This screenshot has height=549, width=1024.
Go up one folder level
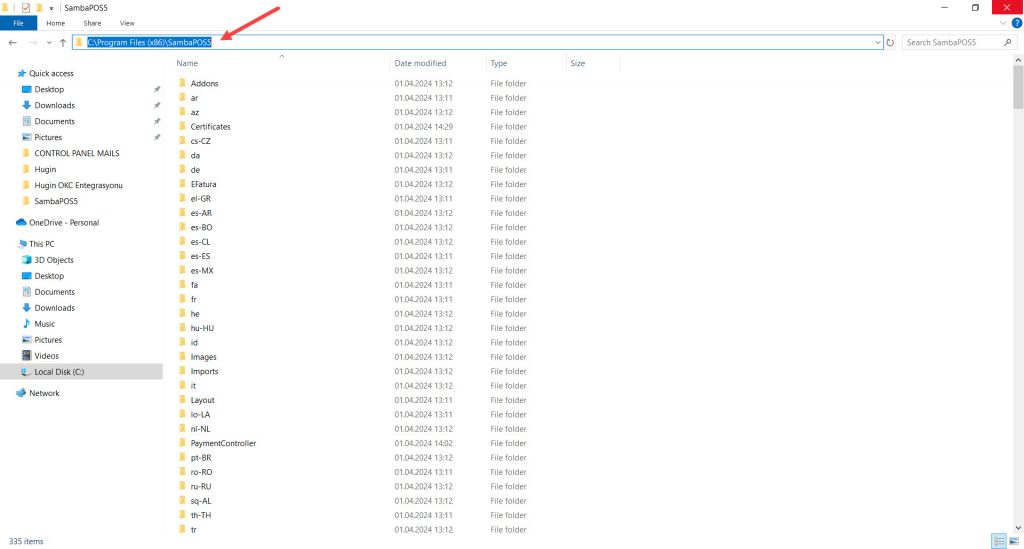[63, 43]
